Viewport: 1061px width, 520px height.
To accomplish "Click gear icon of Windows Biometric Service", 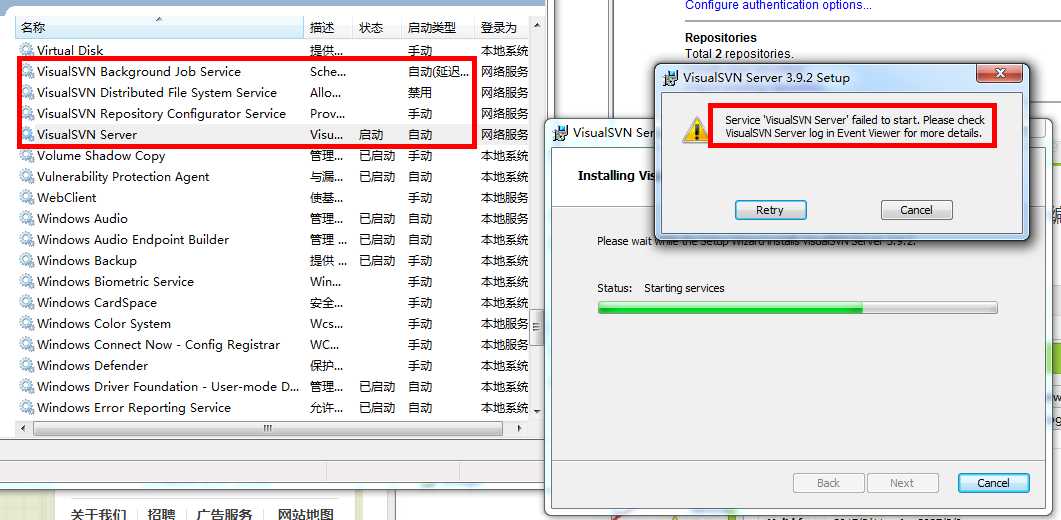I will (27, 281).
